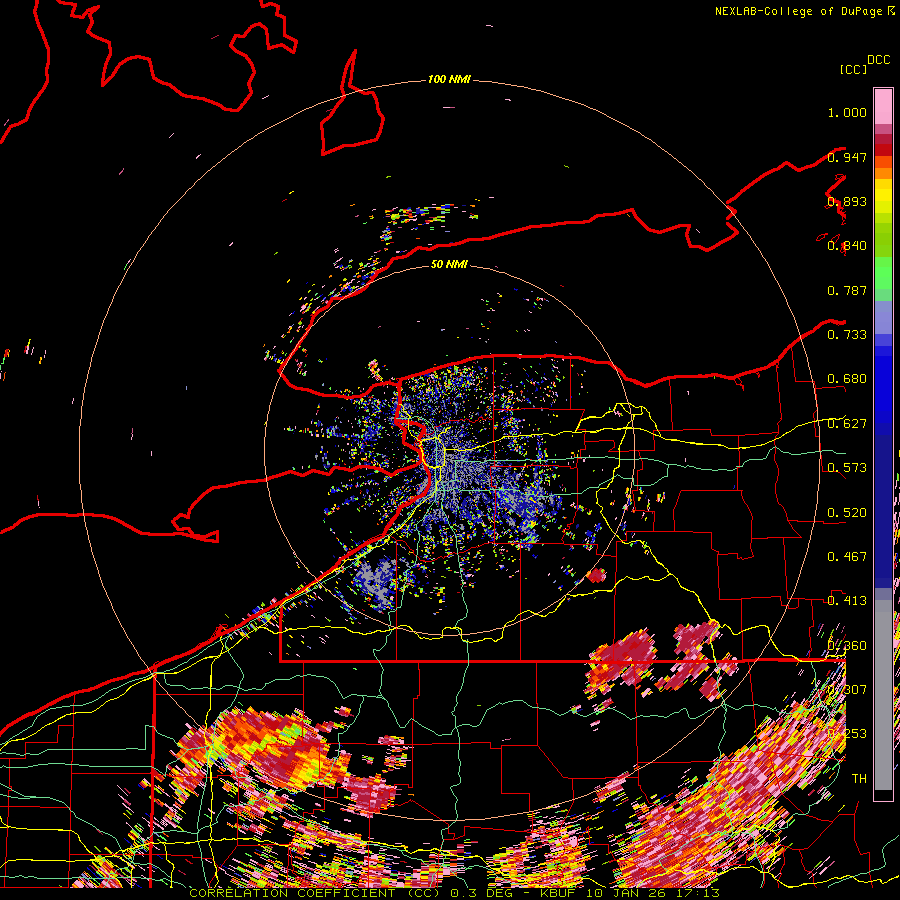This screenshot has height=900, width=900.
Task: Click the 10 JAN 26 date text
Action: click(628, 893)
